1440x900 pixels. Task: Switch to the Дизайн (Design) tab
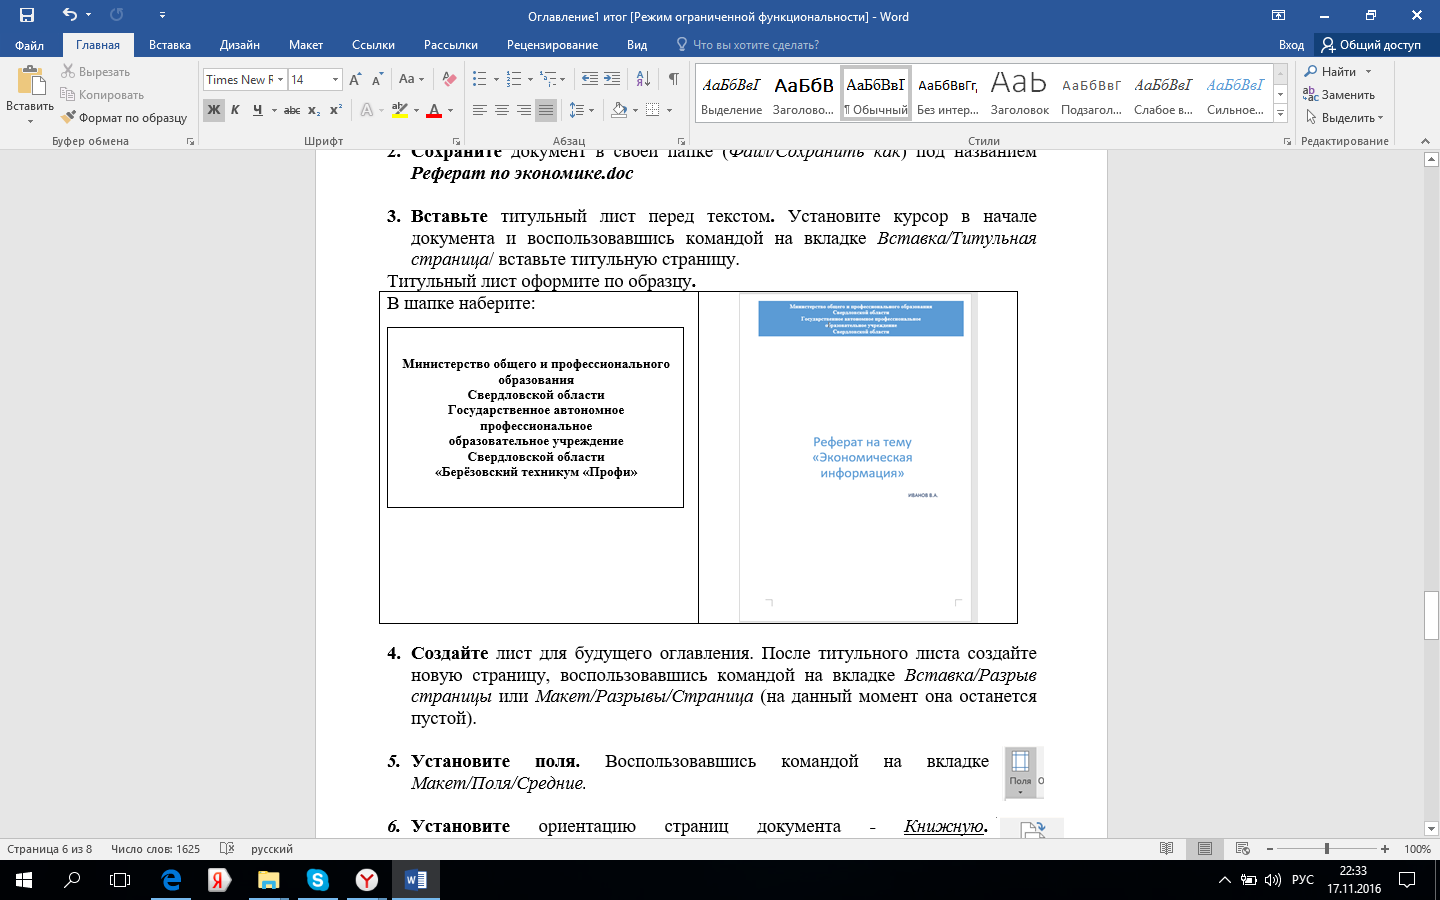pos(240,45)
